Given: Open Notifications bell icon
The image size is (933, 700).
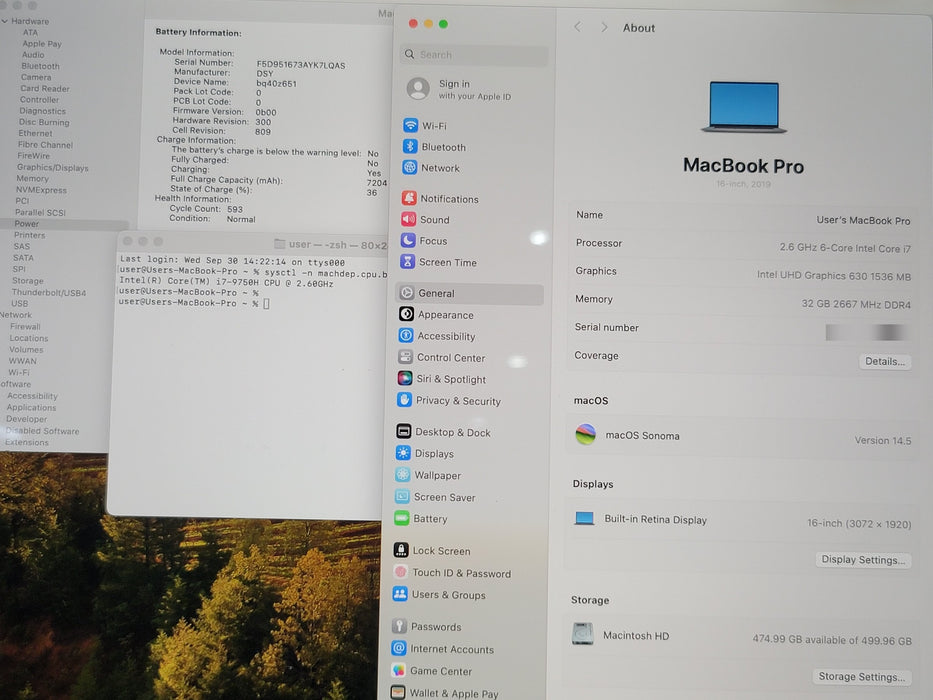Looking at the screenshot, I should coord(409,198).
